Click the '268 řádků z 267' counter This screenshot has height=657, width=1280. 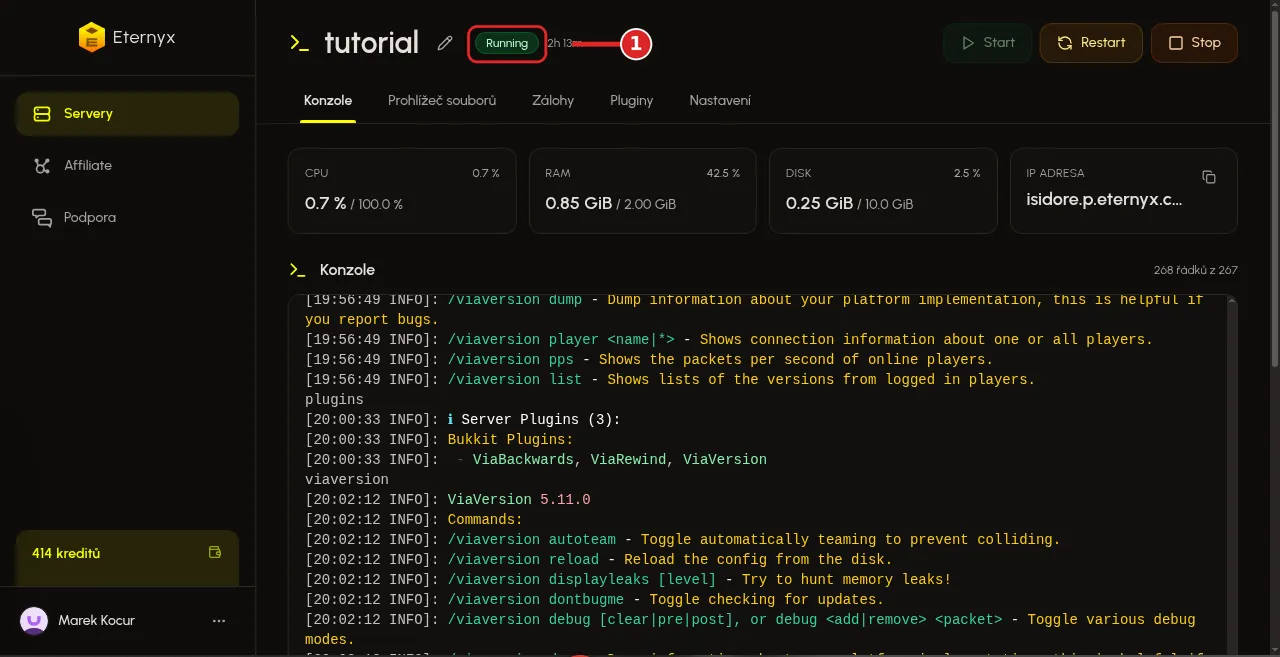1195,271
